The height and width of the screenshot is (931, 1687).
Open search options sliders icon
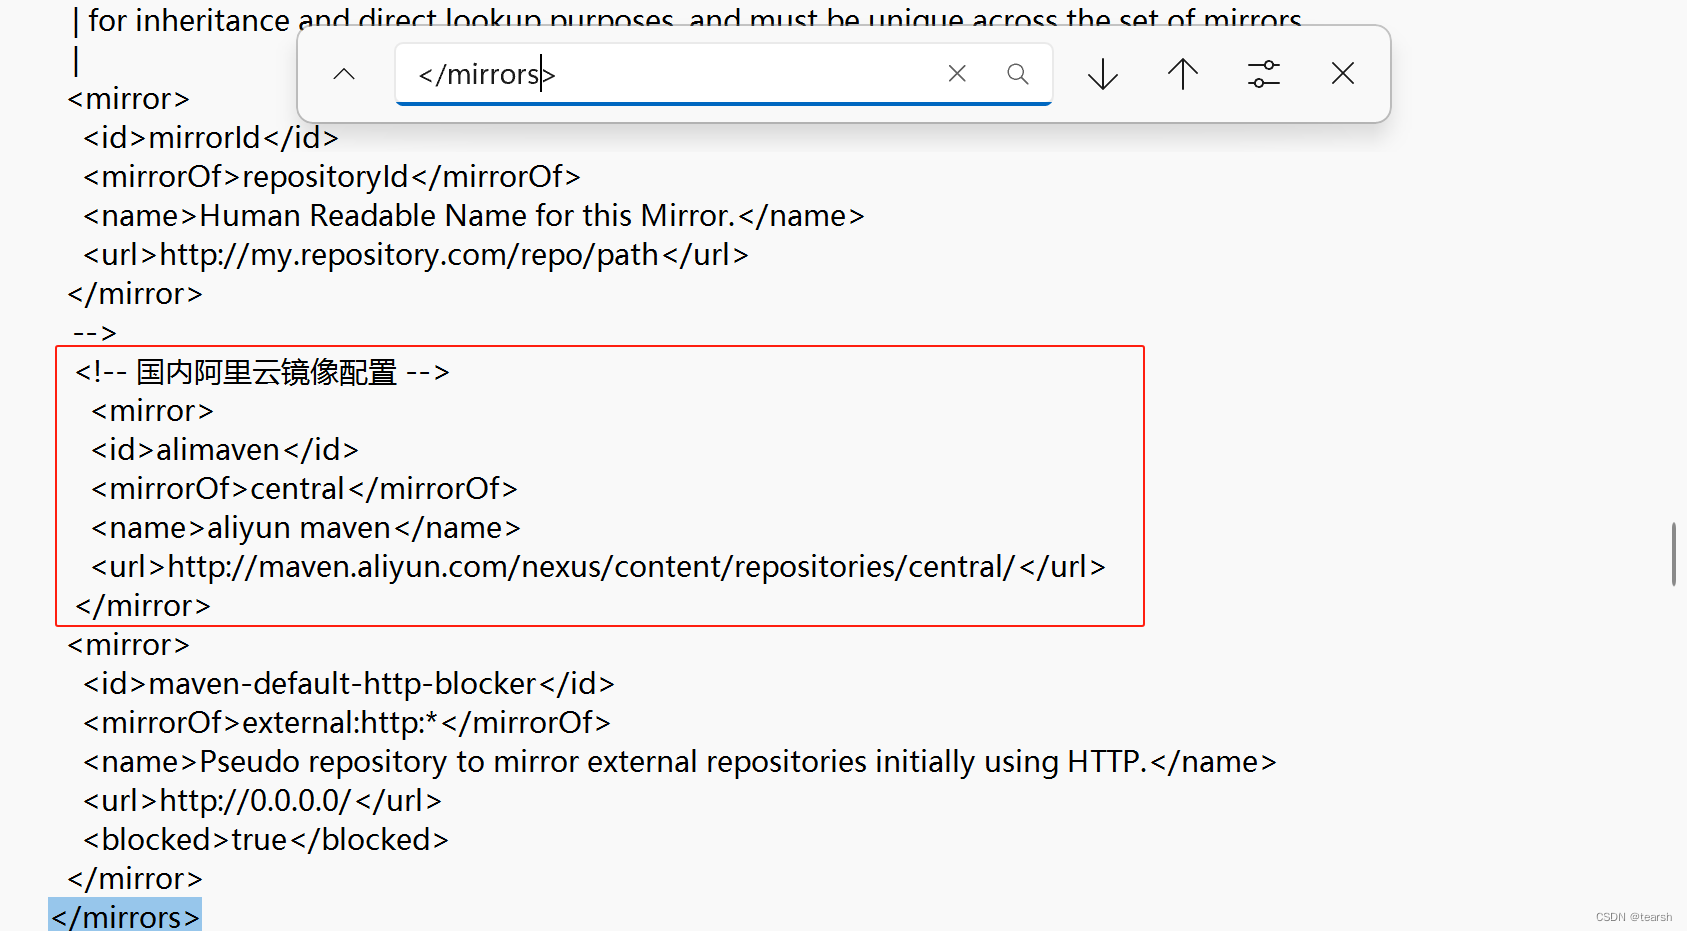pos(1264,74)
